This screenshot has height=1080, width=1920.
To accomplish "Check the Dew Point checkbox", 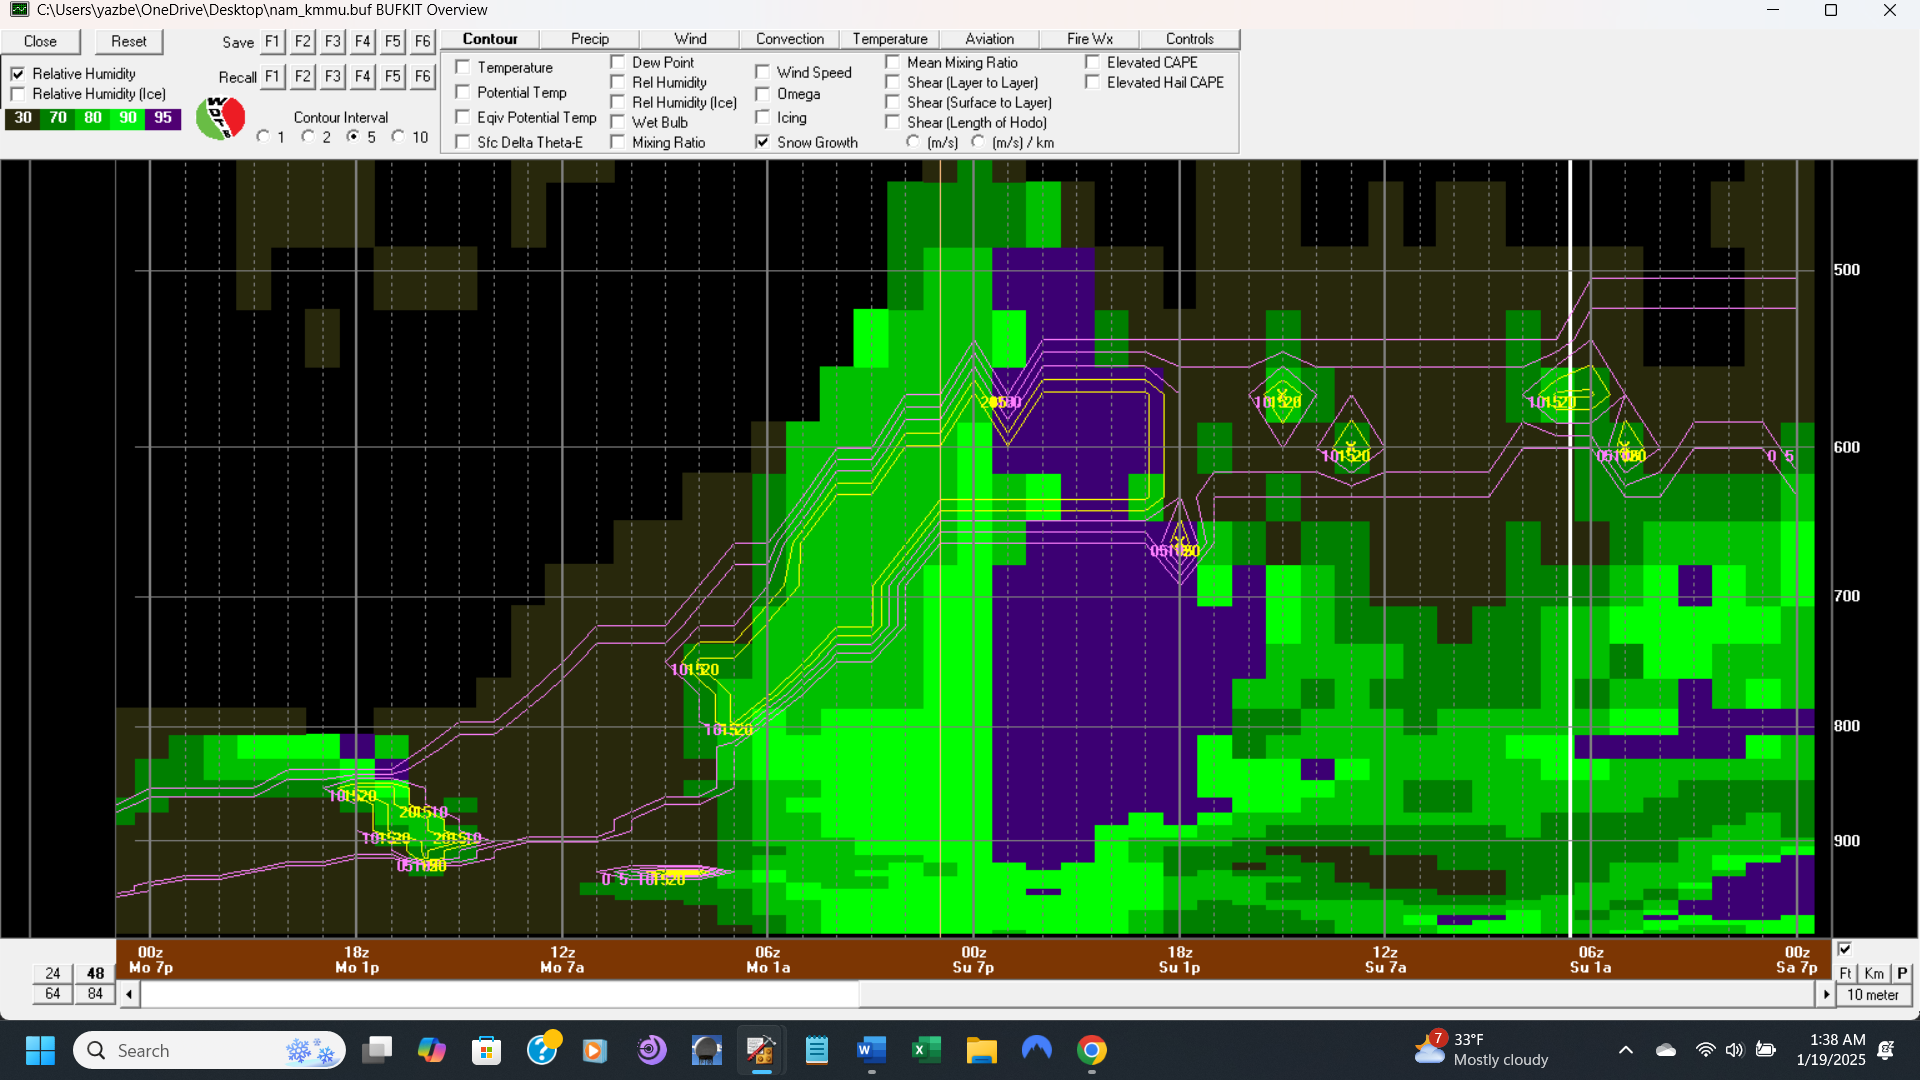I will 617,62.
